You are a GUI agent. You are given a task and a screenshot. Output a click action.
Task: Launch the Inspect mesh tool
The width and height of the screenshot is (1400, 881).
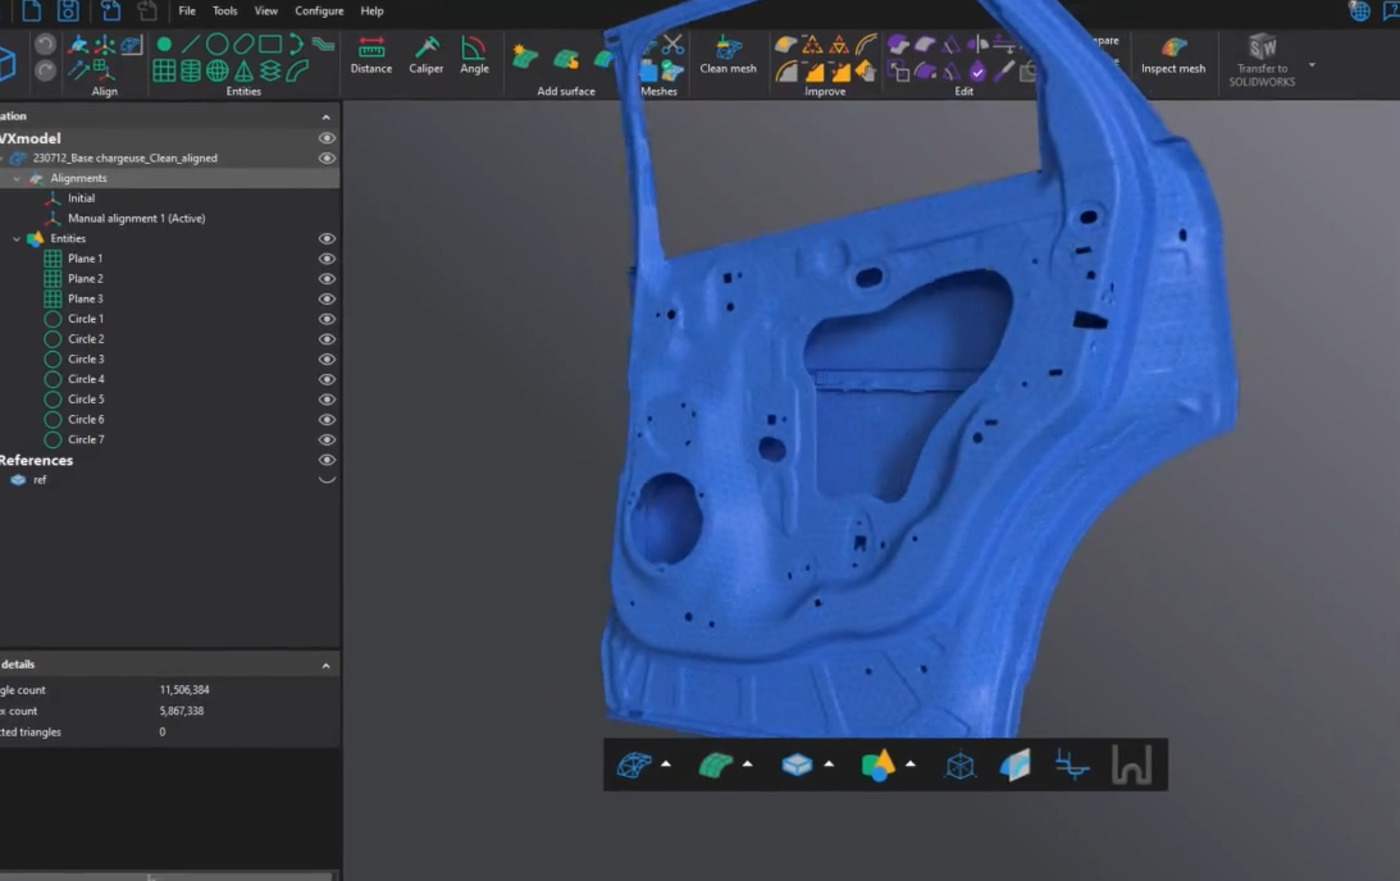(1173, 55)
